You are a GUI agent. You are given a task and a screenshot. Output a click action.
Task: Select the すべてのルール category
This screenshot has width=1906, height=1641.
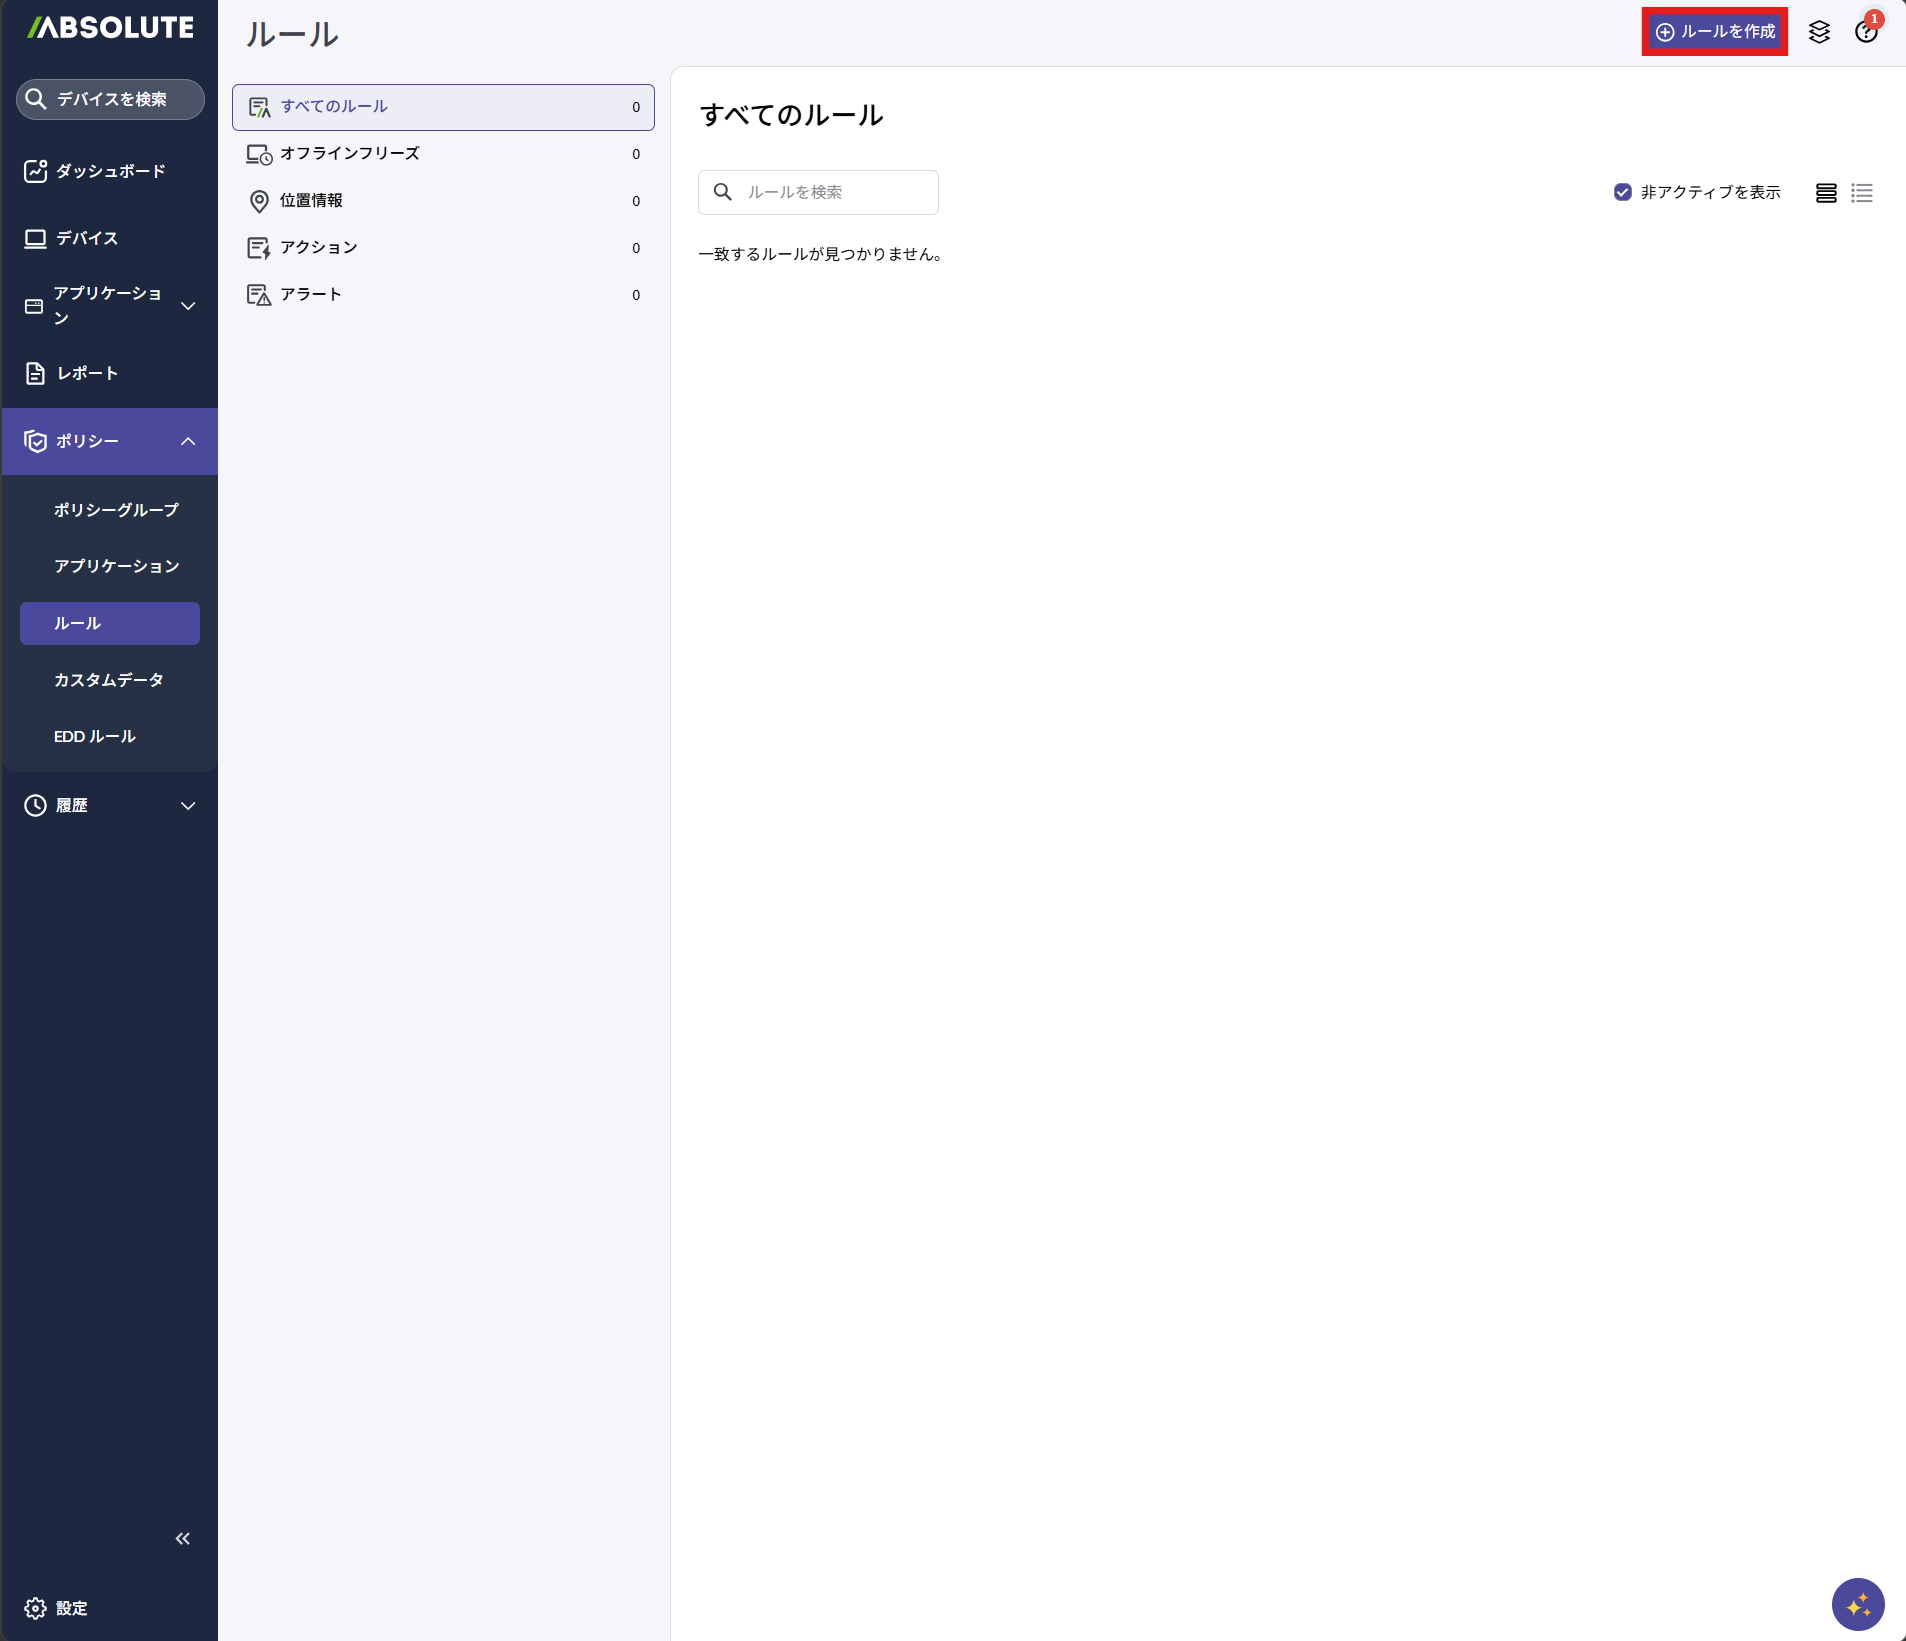(443, 107)
